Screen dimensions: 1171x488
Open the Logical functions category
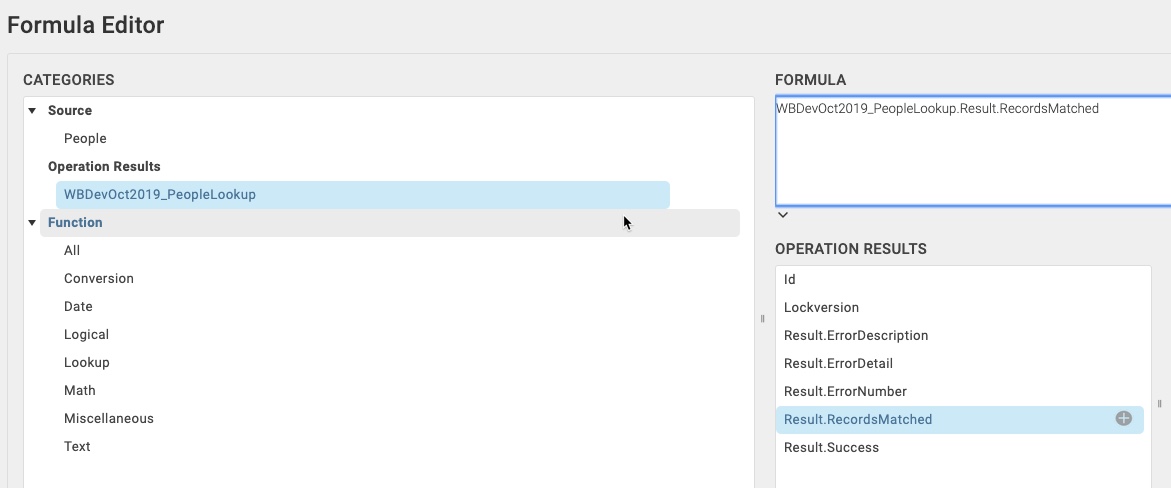pyautogui.click(x=87, y=334)
